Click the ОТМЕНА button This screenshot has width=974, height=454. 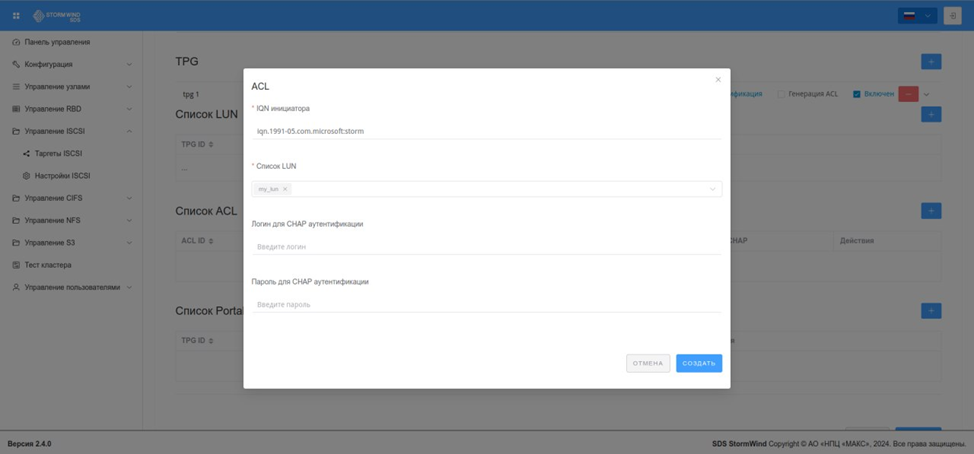click(648, 363)
